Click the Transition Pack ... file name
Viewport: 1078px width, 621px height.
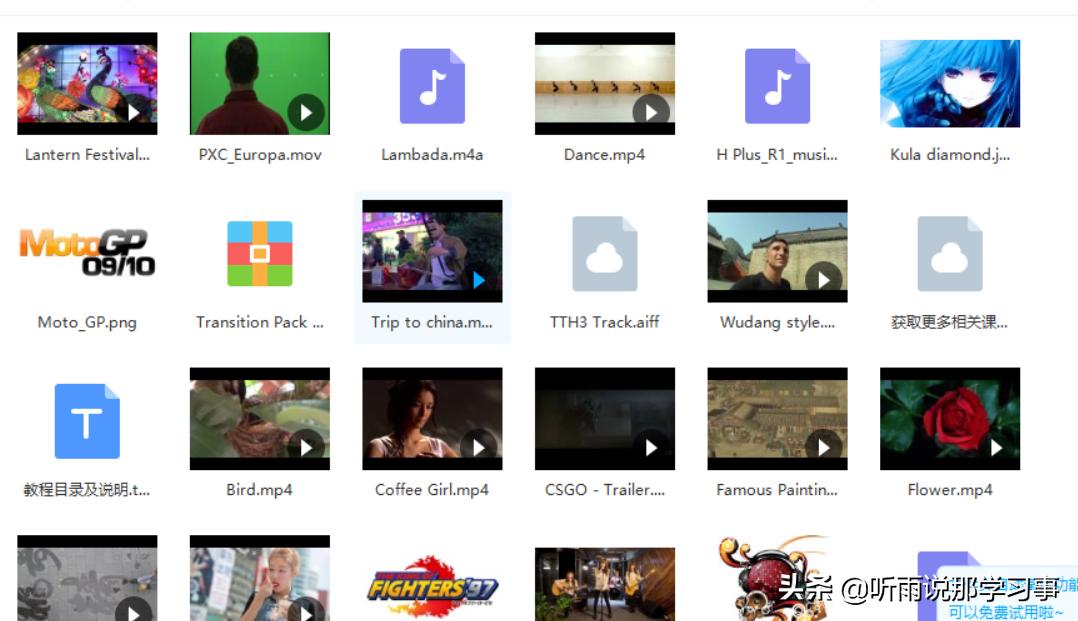pyautogui.click(x=260, y=323)
